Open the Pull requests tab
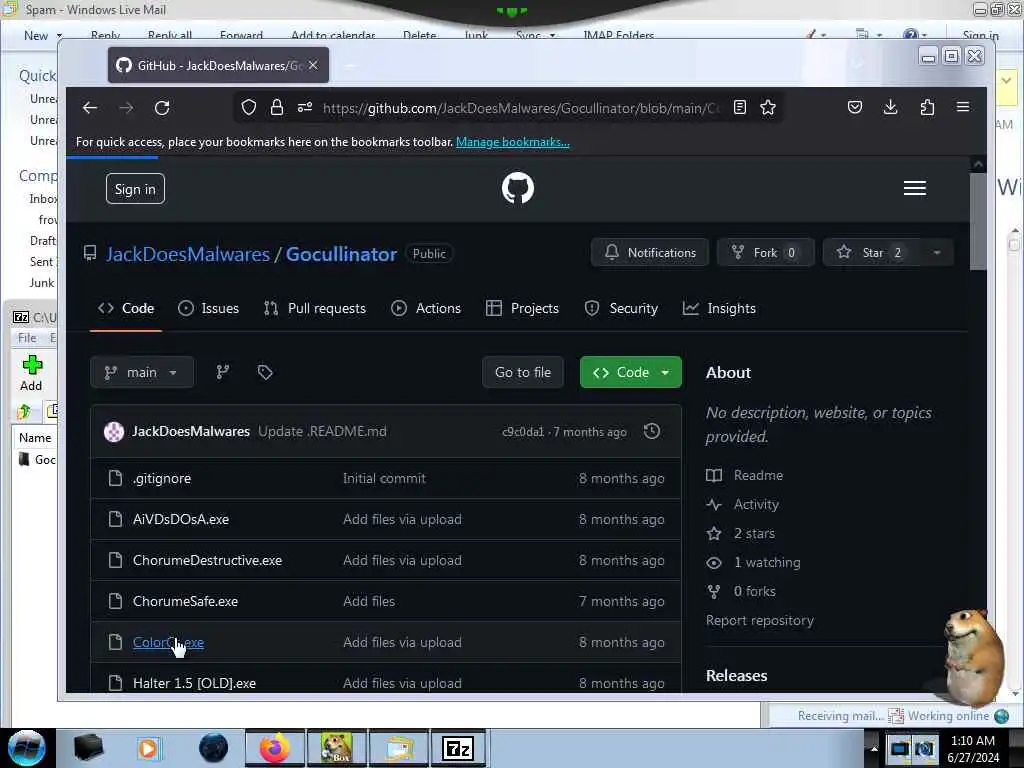Viewport: 1024px width, 768px height. point(315,308)
